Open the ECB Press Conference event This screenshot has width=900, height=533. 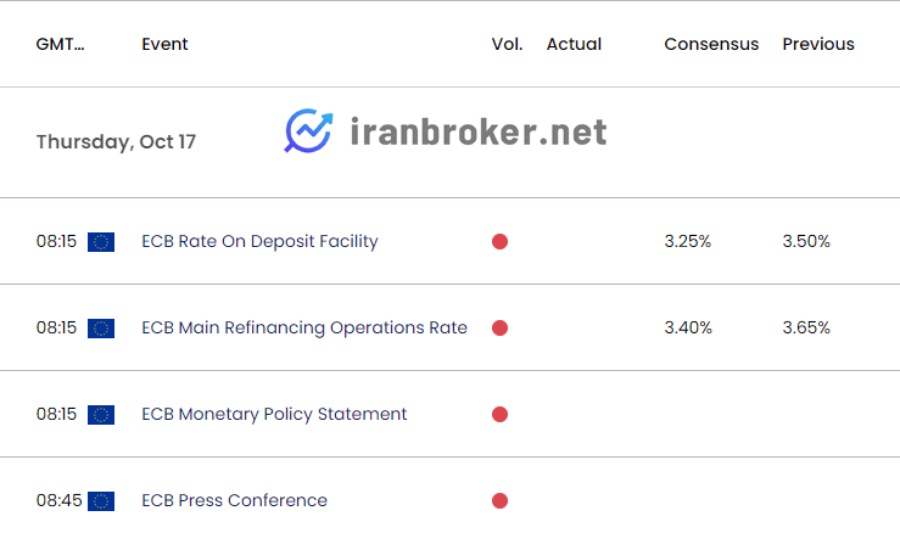click(x=235, y=500)
